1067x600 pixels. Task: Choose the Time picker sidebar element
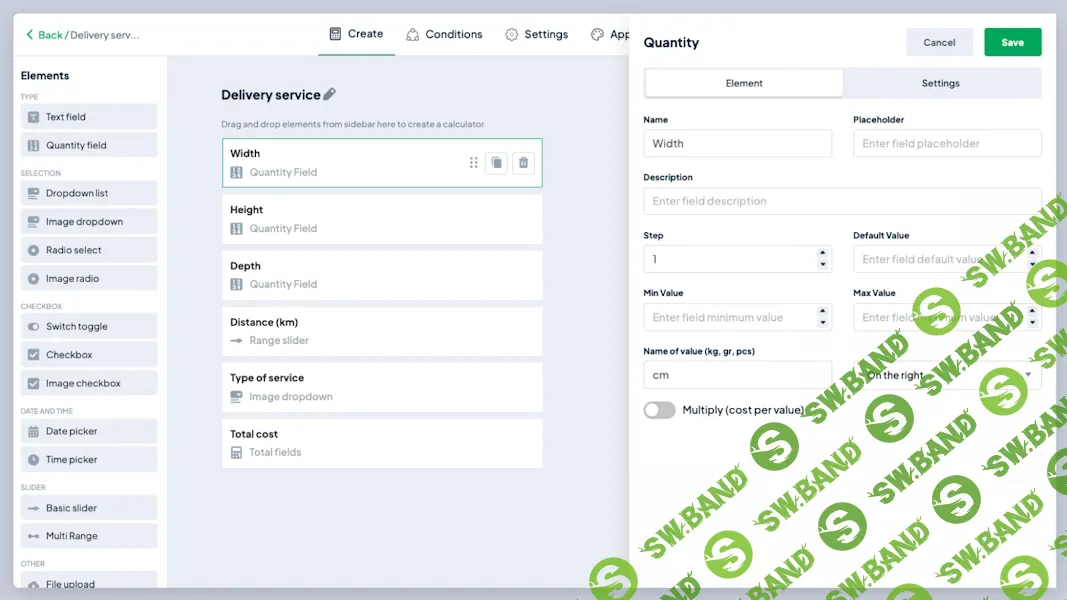tap(88, 460)
